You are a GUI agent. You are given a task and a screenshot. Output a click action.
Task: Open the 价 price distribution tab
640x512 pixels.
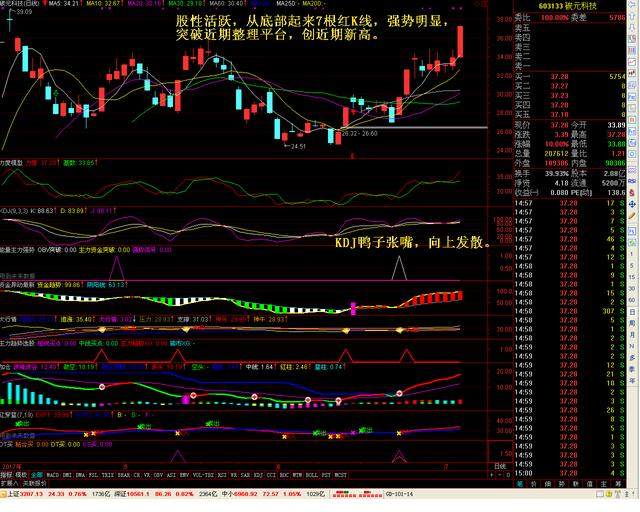click(x=534, y=484)
